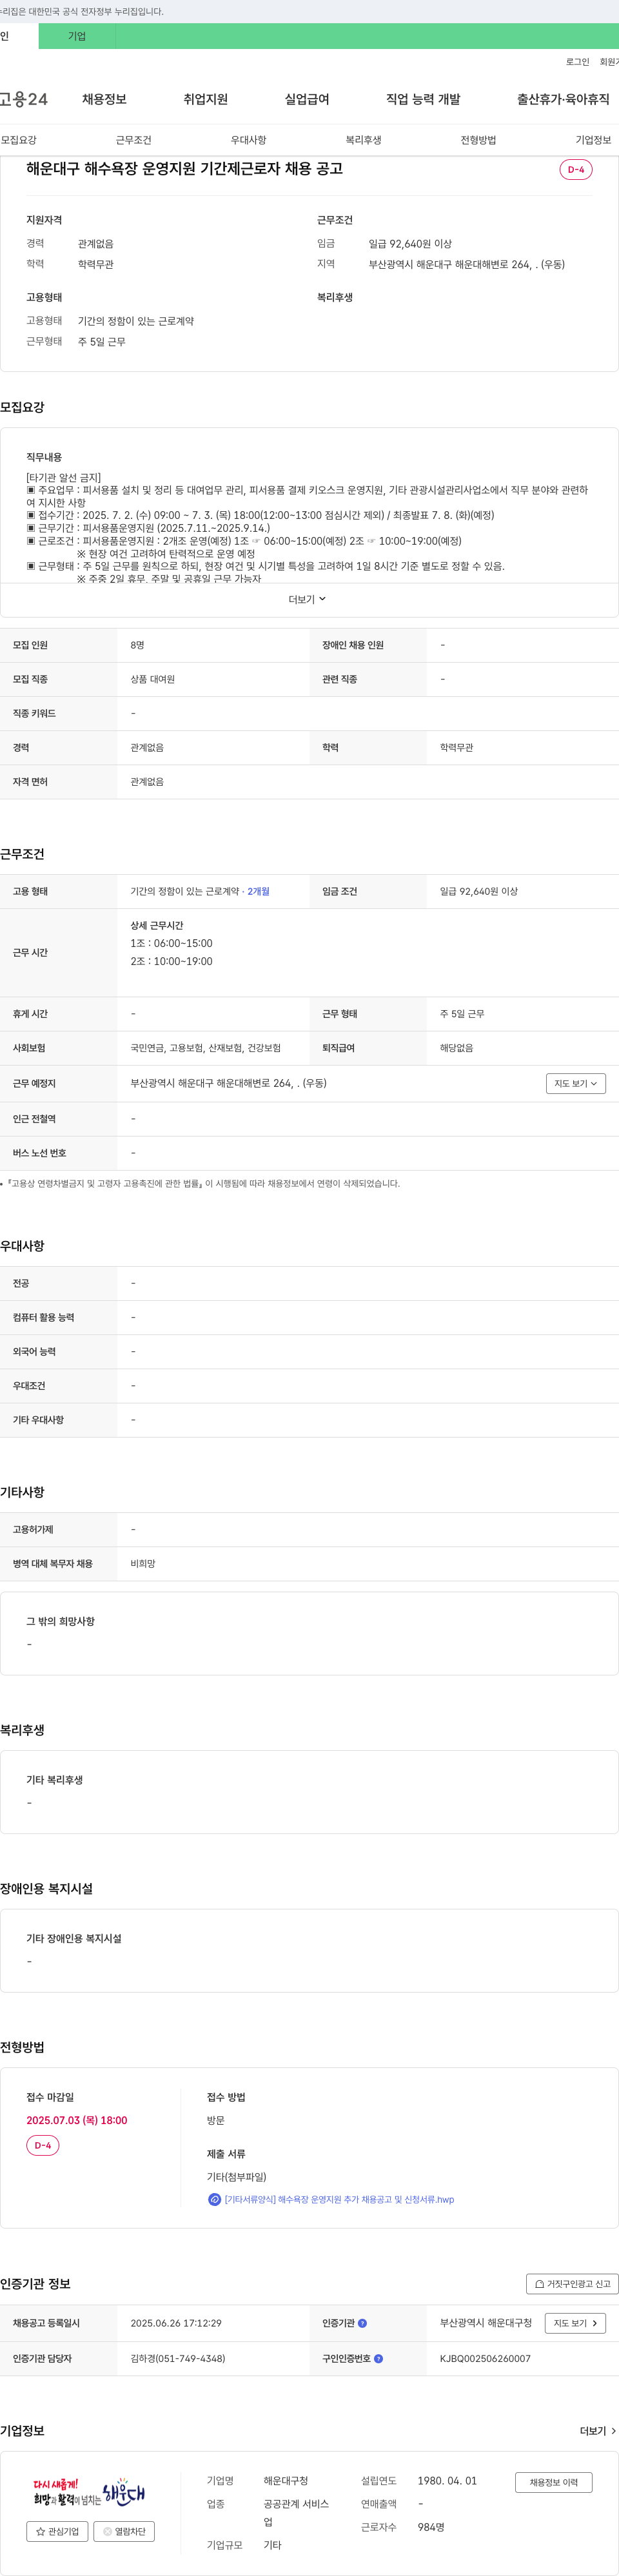Switch to the 기업 tab

[x=77, y=36]
